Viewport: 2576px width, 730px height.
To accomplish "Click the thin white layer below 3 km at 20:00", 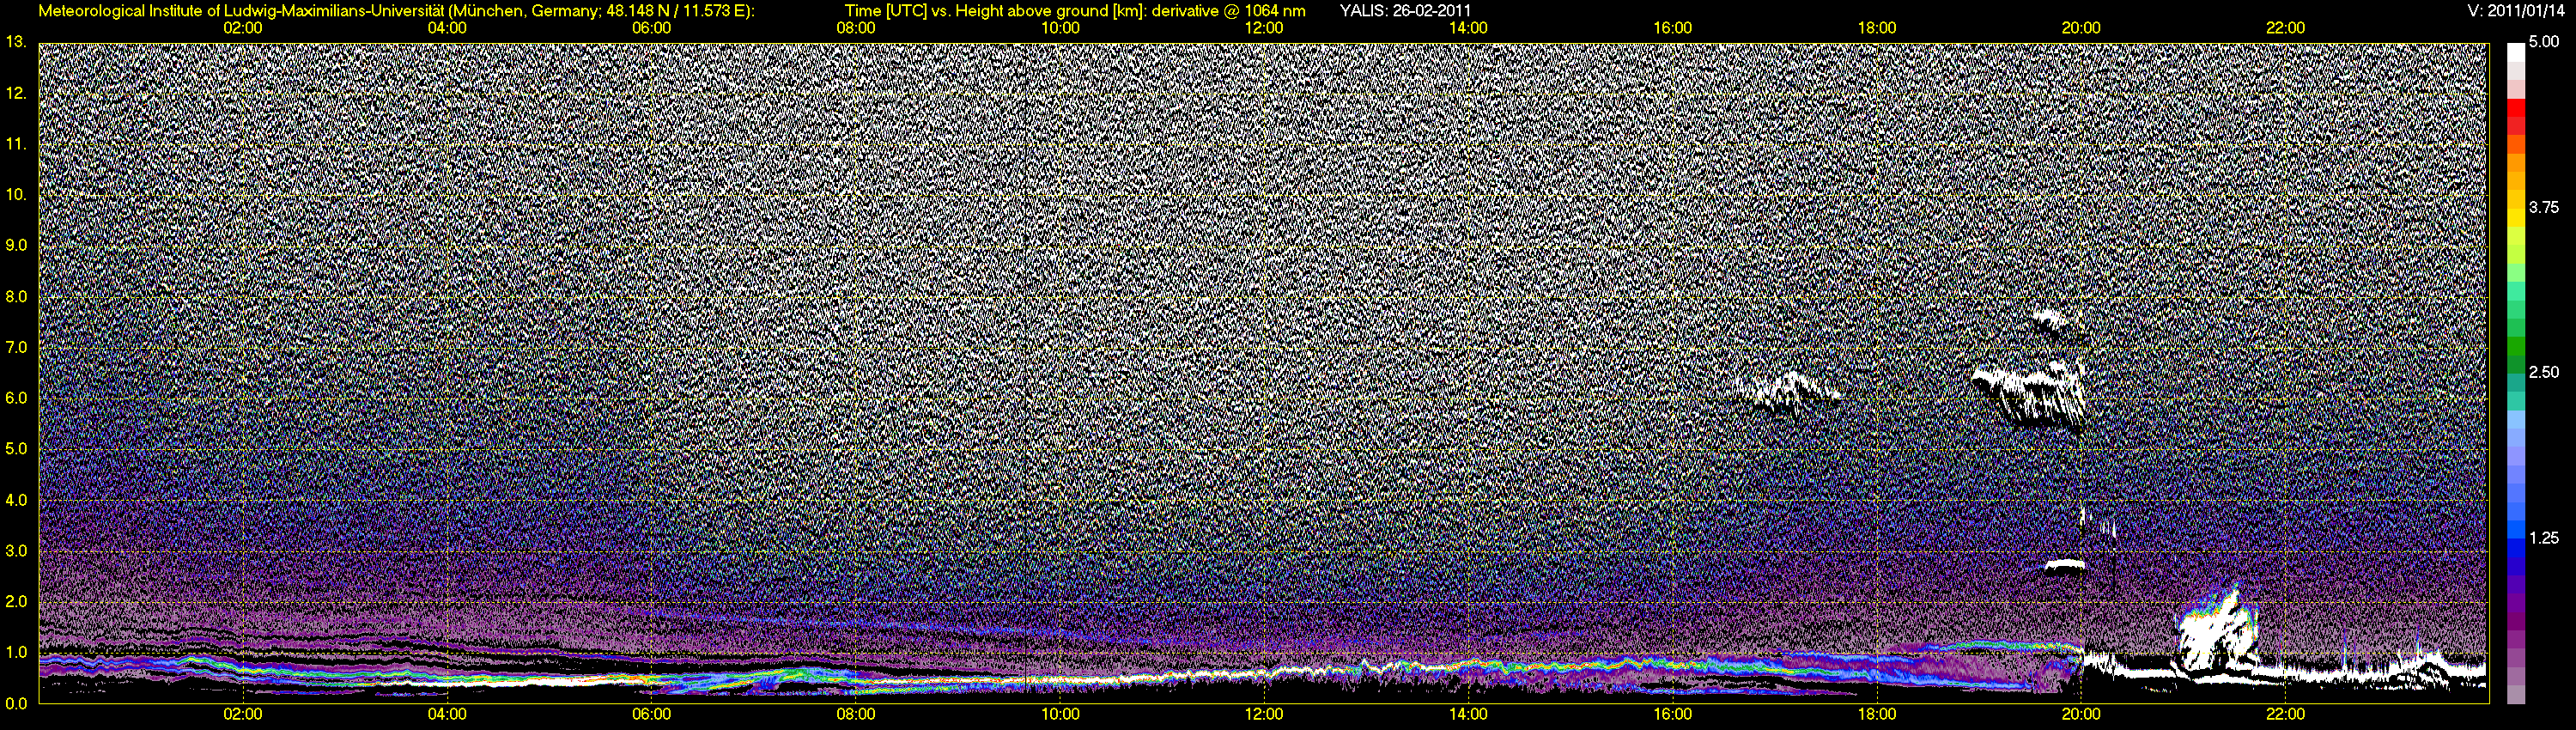I will point(2064,565).
